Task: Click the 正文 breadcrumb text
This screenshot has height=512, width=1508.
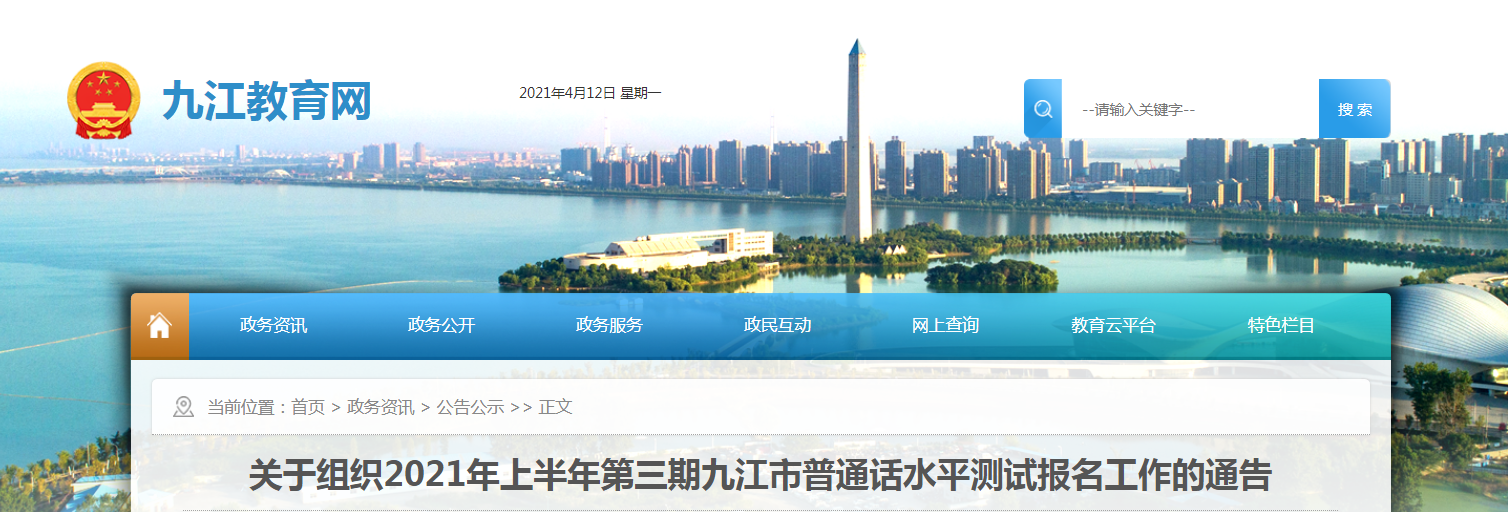Action: pyautogui.click(x=555, y=407)
